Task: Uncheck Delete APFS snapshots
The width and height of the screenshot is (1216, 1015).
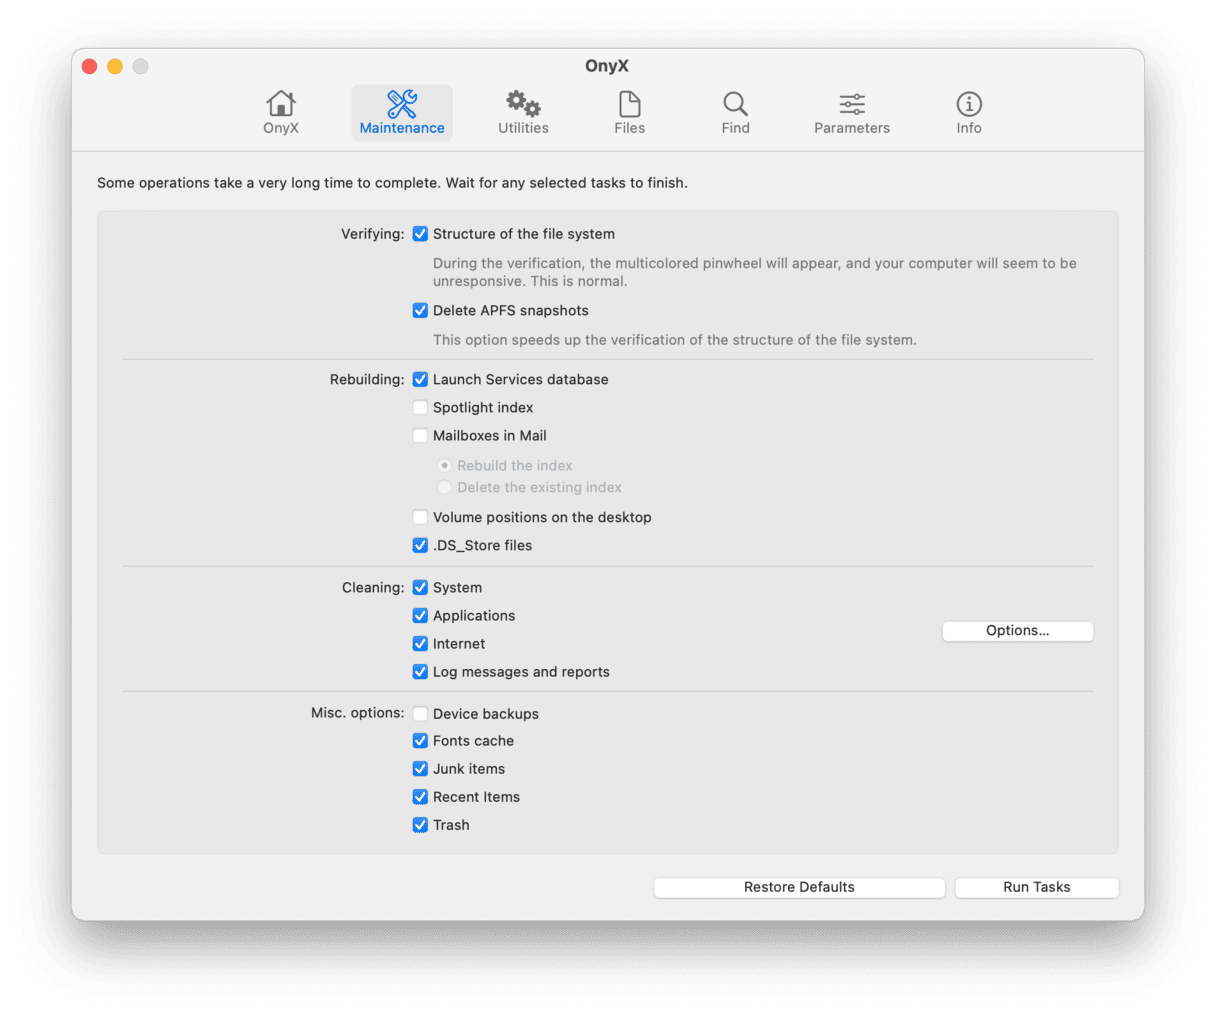Action: pos(420,311)
